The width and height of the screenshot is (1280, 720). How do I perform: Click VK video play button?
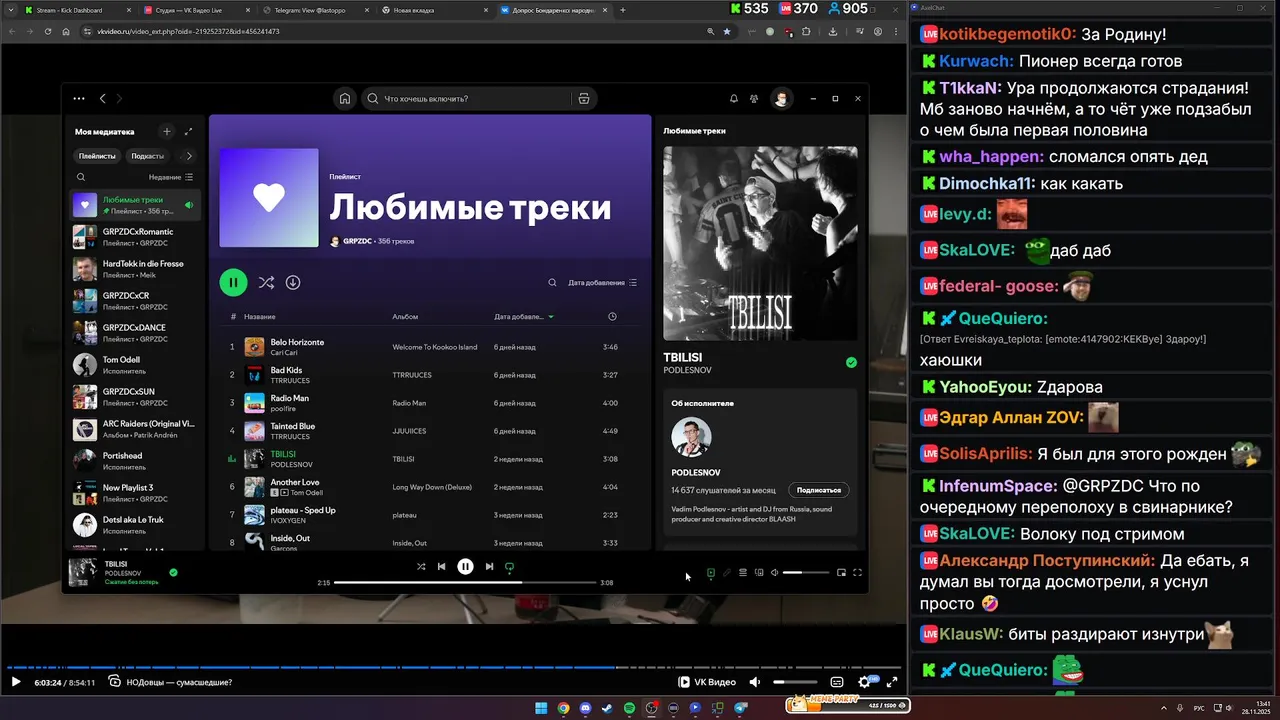[15, 682]
